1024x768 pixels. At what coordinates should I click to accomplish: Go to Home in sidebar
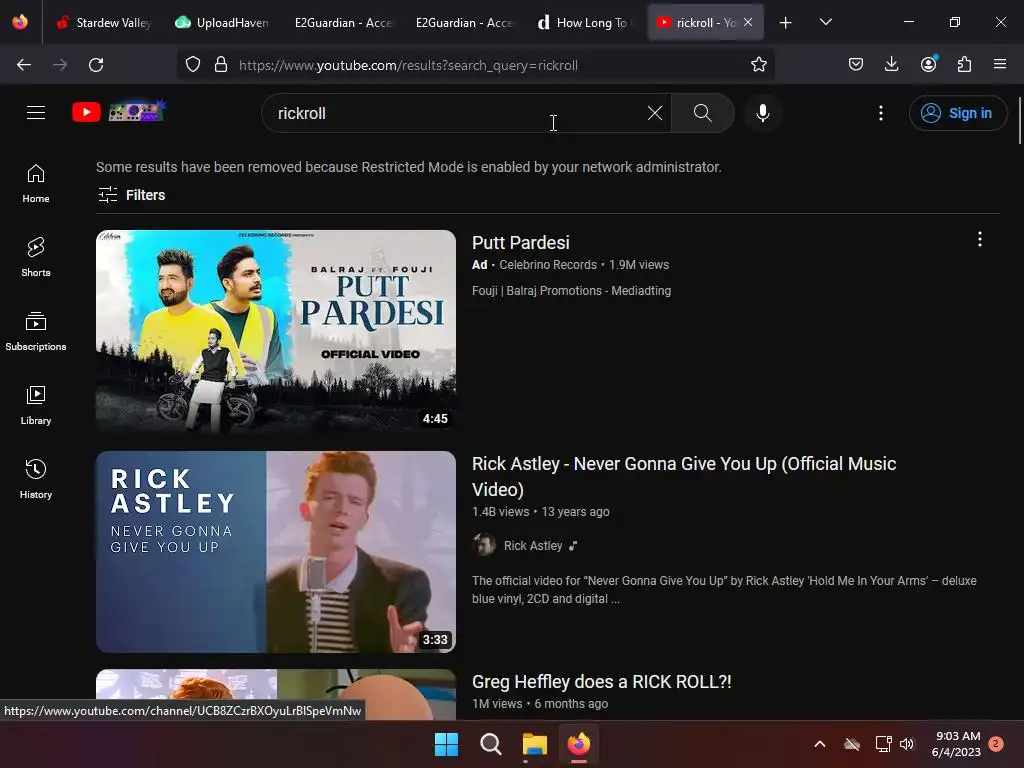pos(36,184)
